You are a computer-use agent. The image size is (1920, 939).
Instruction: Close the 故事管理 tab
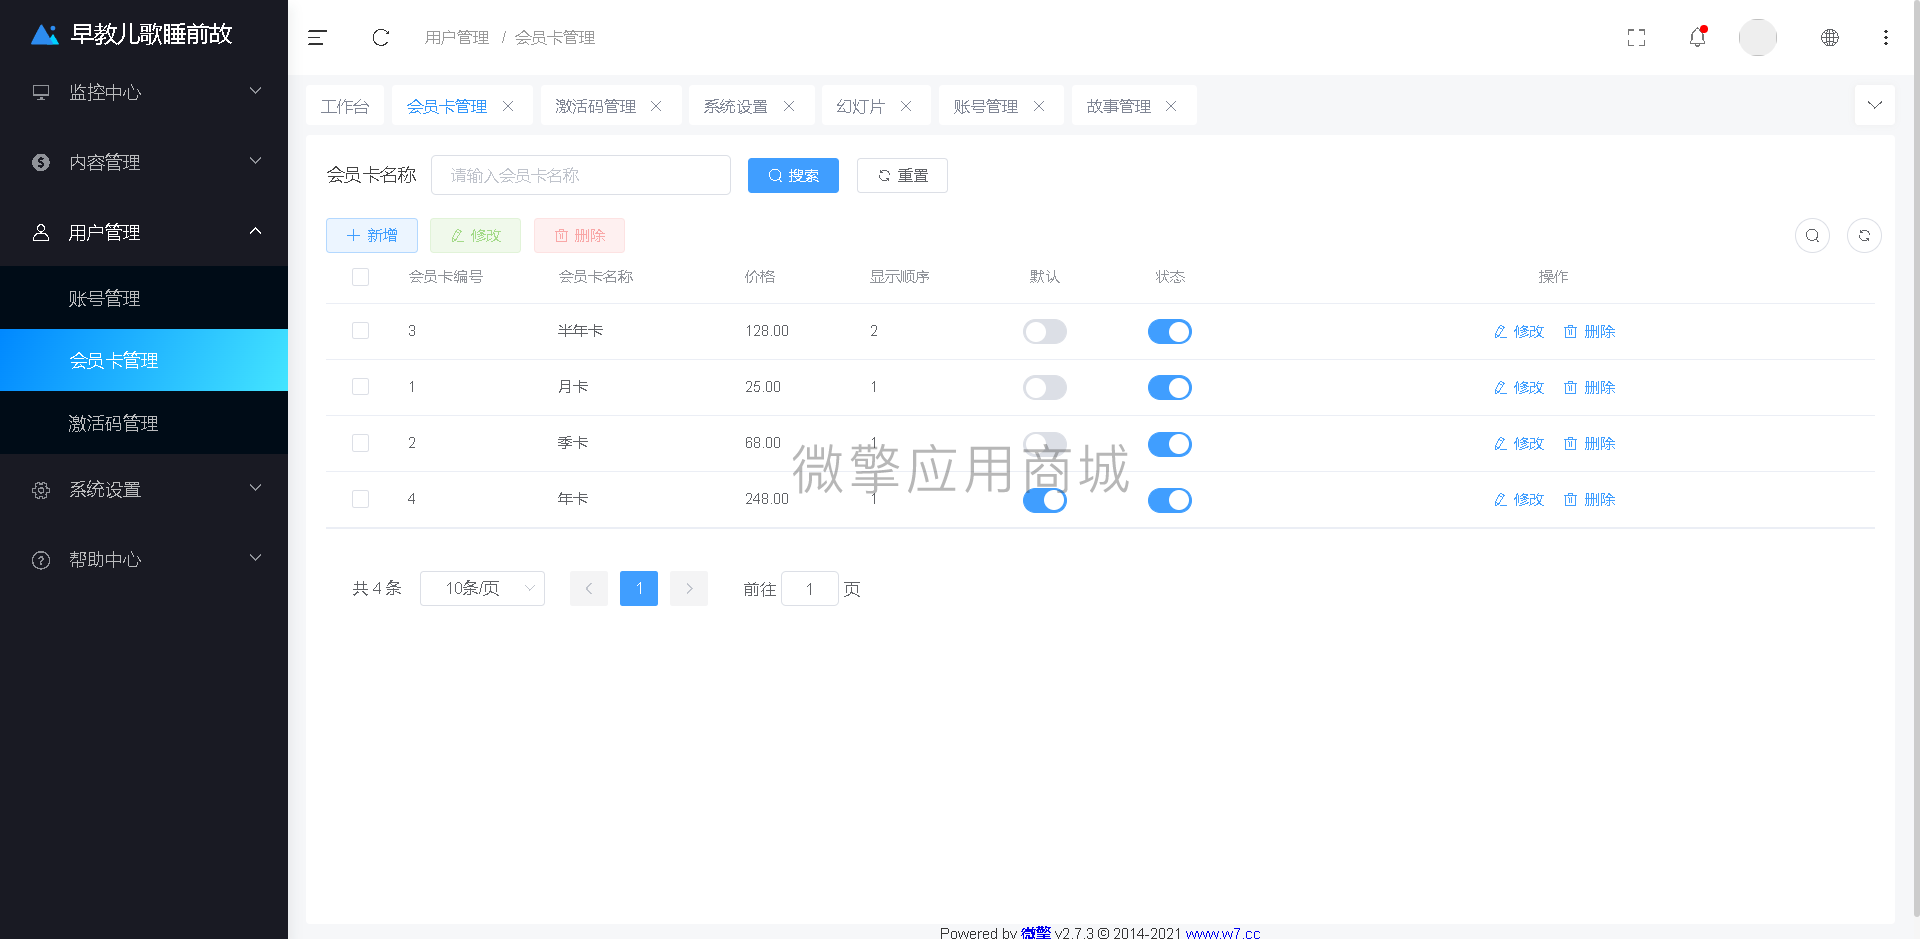point(1171,106)
